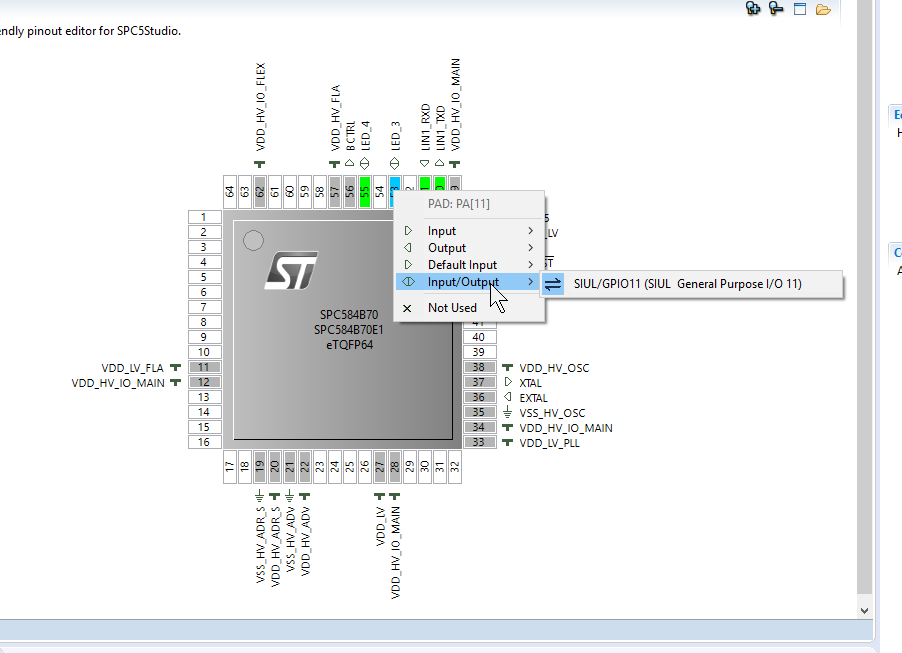
Task: Click pin 40 on the right side
Action: coord(480,337)
